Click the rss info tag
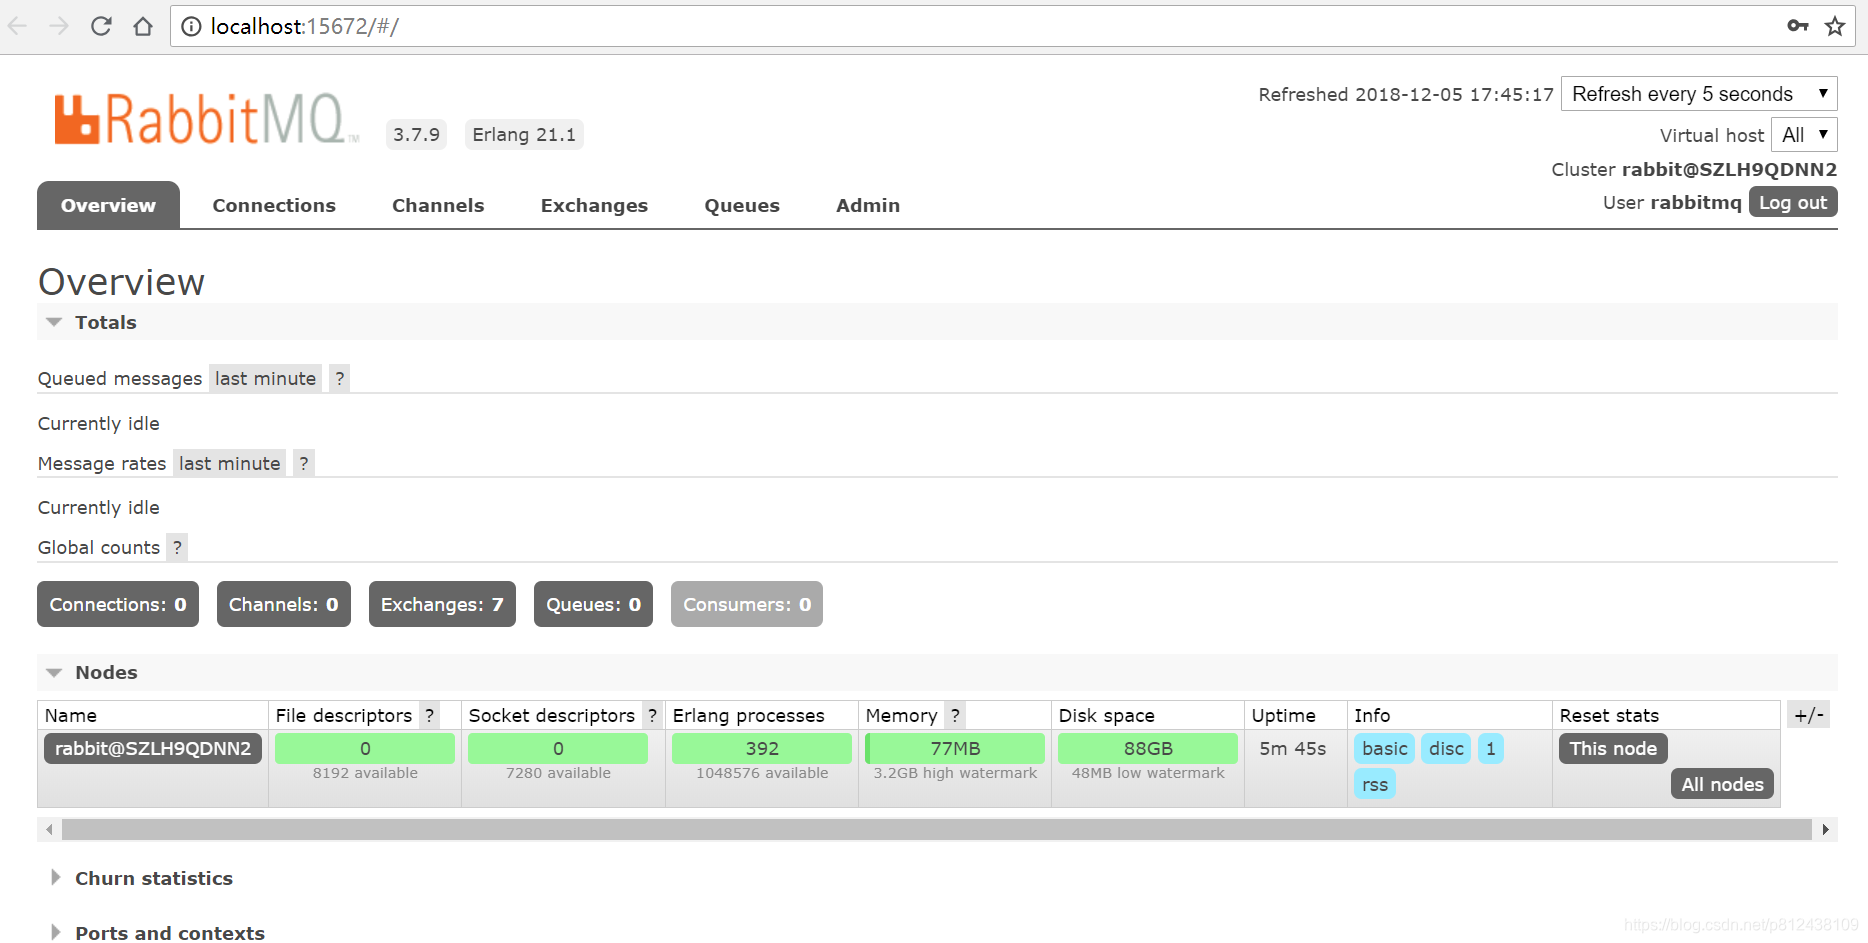Viewport: 1868px width, 943px height. 1375,784
